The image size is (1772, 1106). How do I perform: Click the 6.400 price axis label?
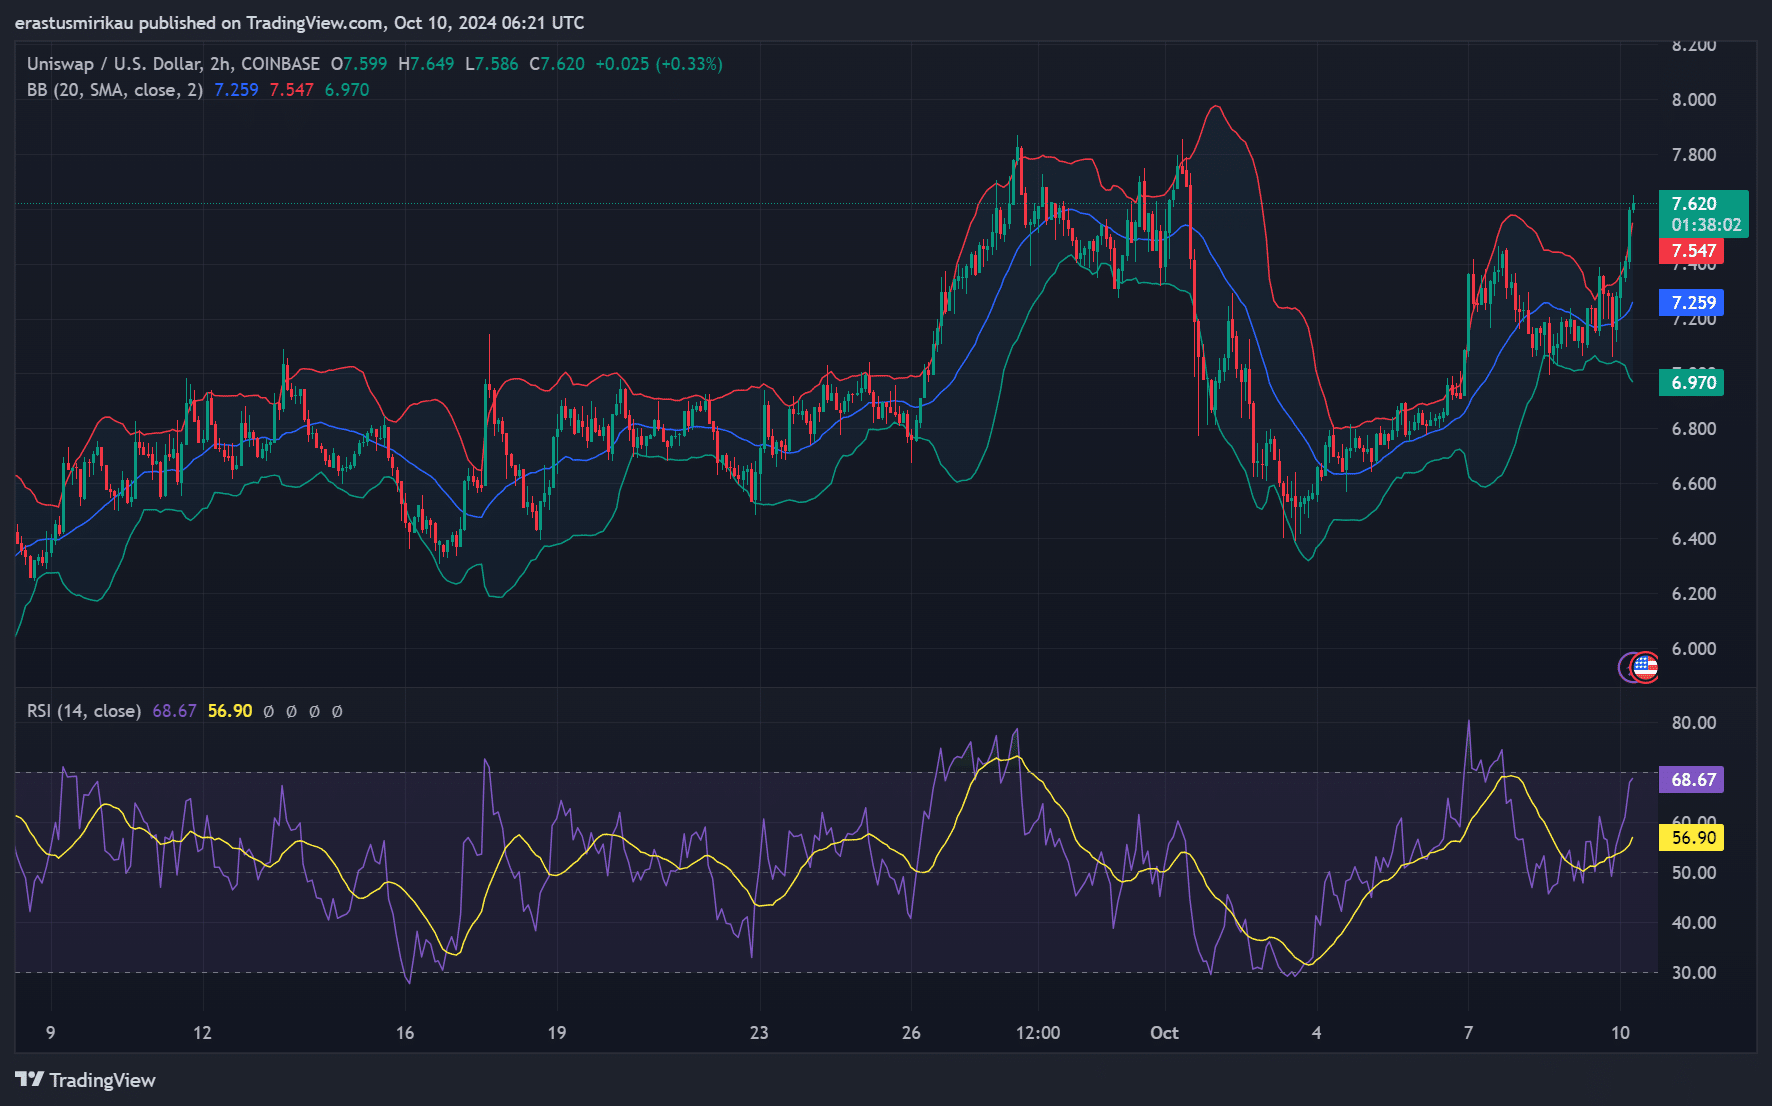point(1694,539)
